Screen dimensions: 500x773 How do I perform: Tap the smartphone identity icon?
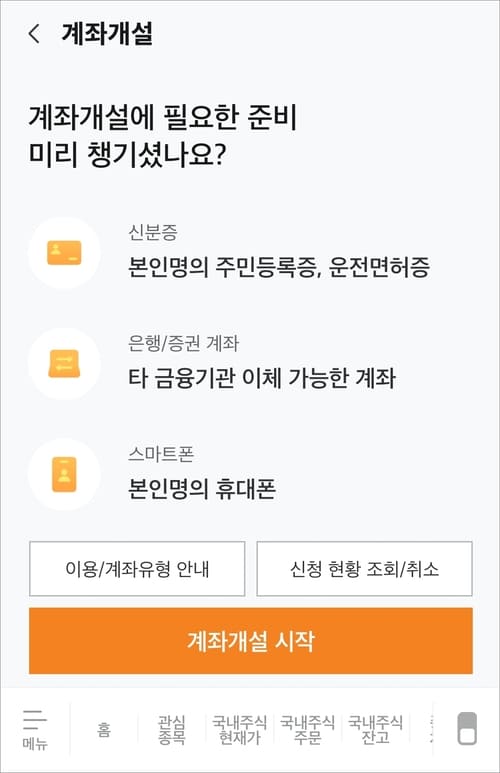pyautogui.click(x=64, y=475)
